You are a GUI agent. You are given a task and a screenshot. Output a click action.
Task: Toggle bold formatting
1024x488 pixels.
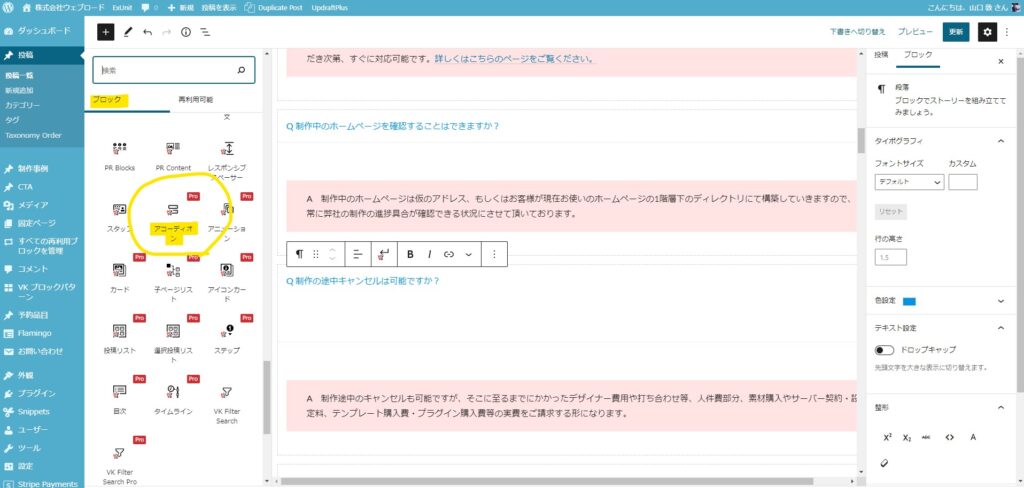[x=410, y=254]
